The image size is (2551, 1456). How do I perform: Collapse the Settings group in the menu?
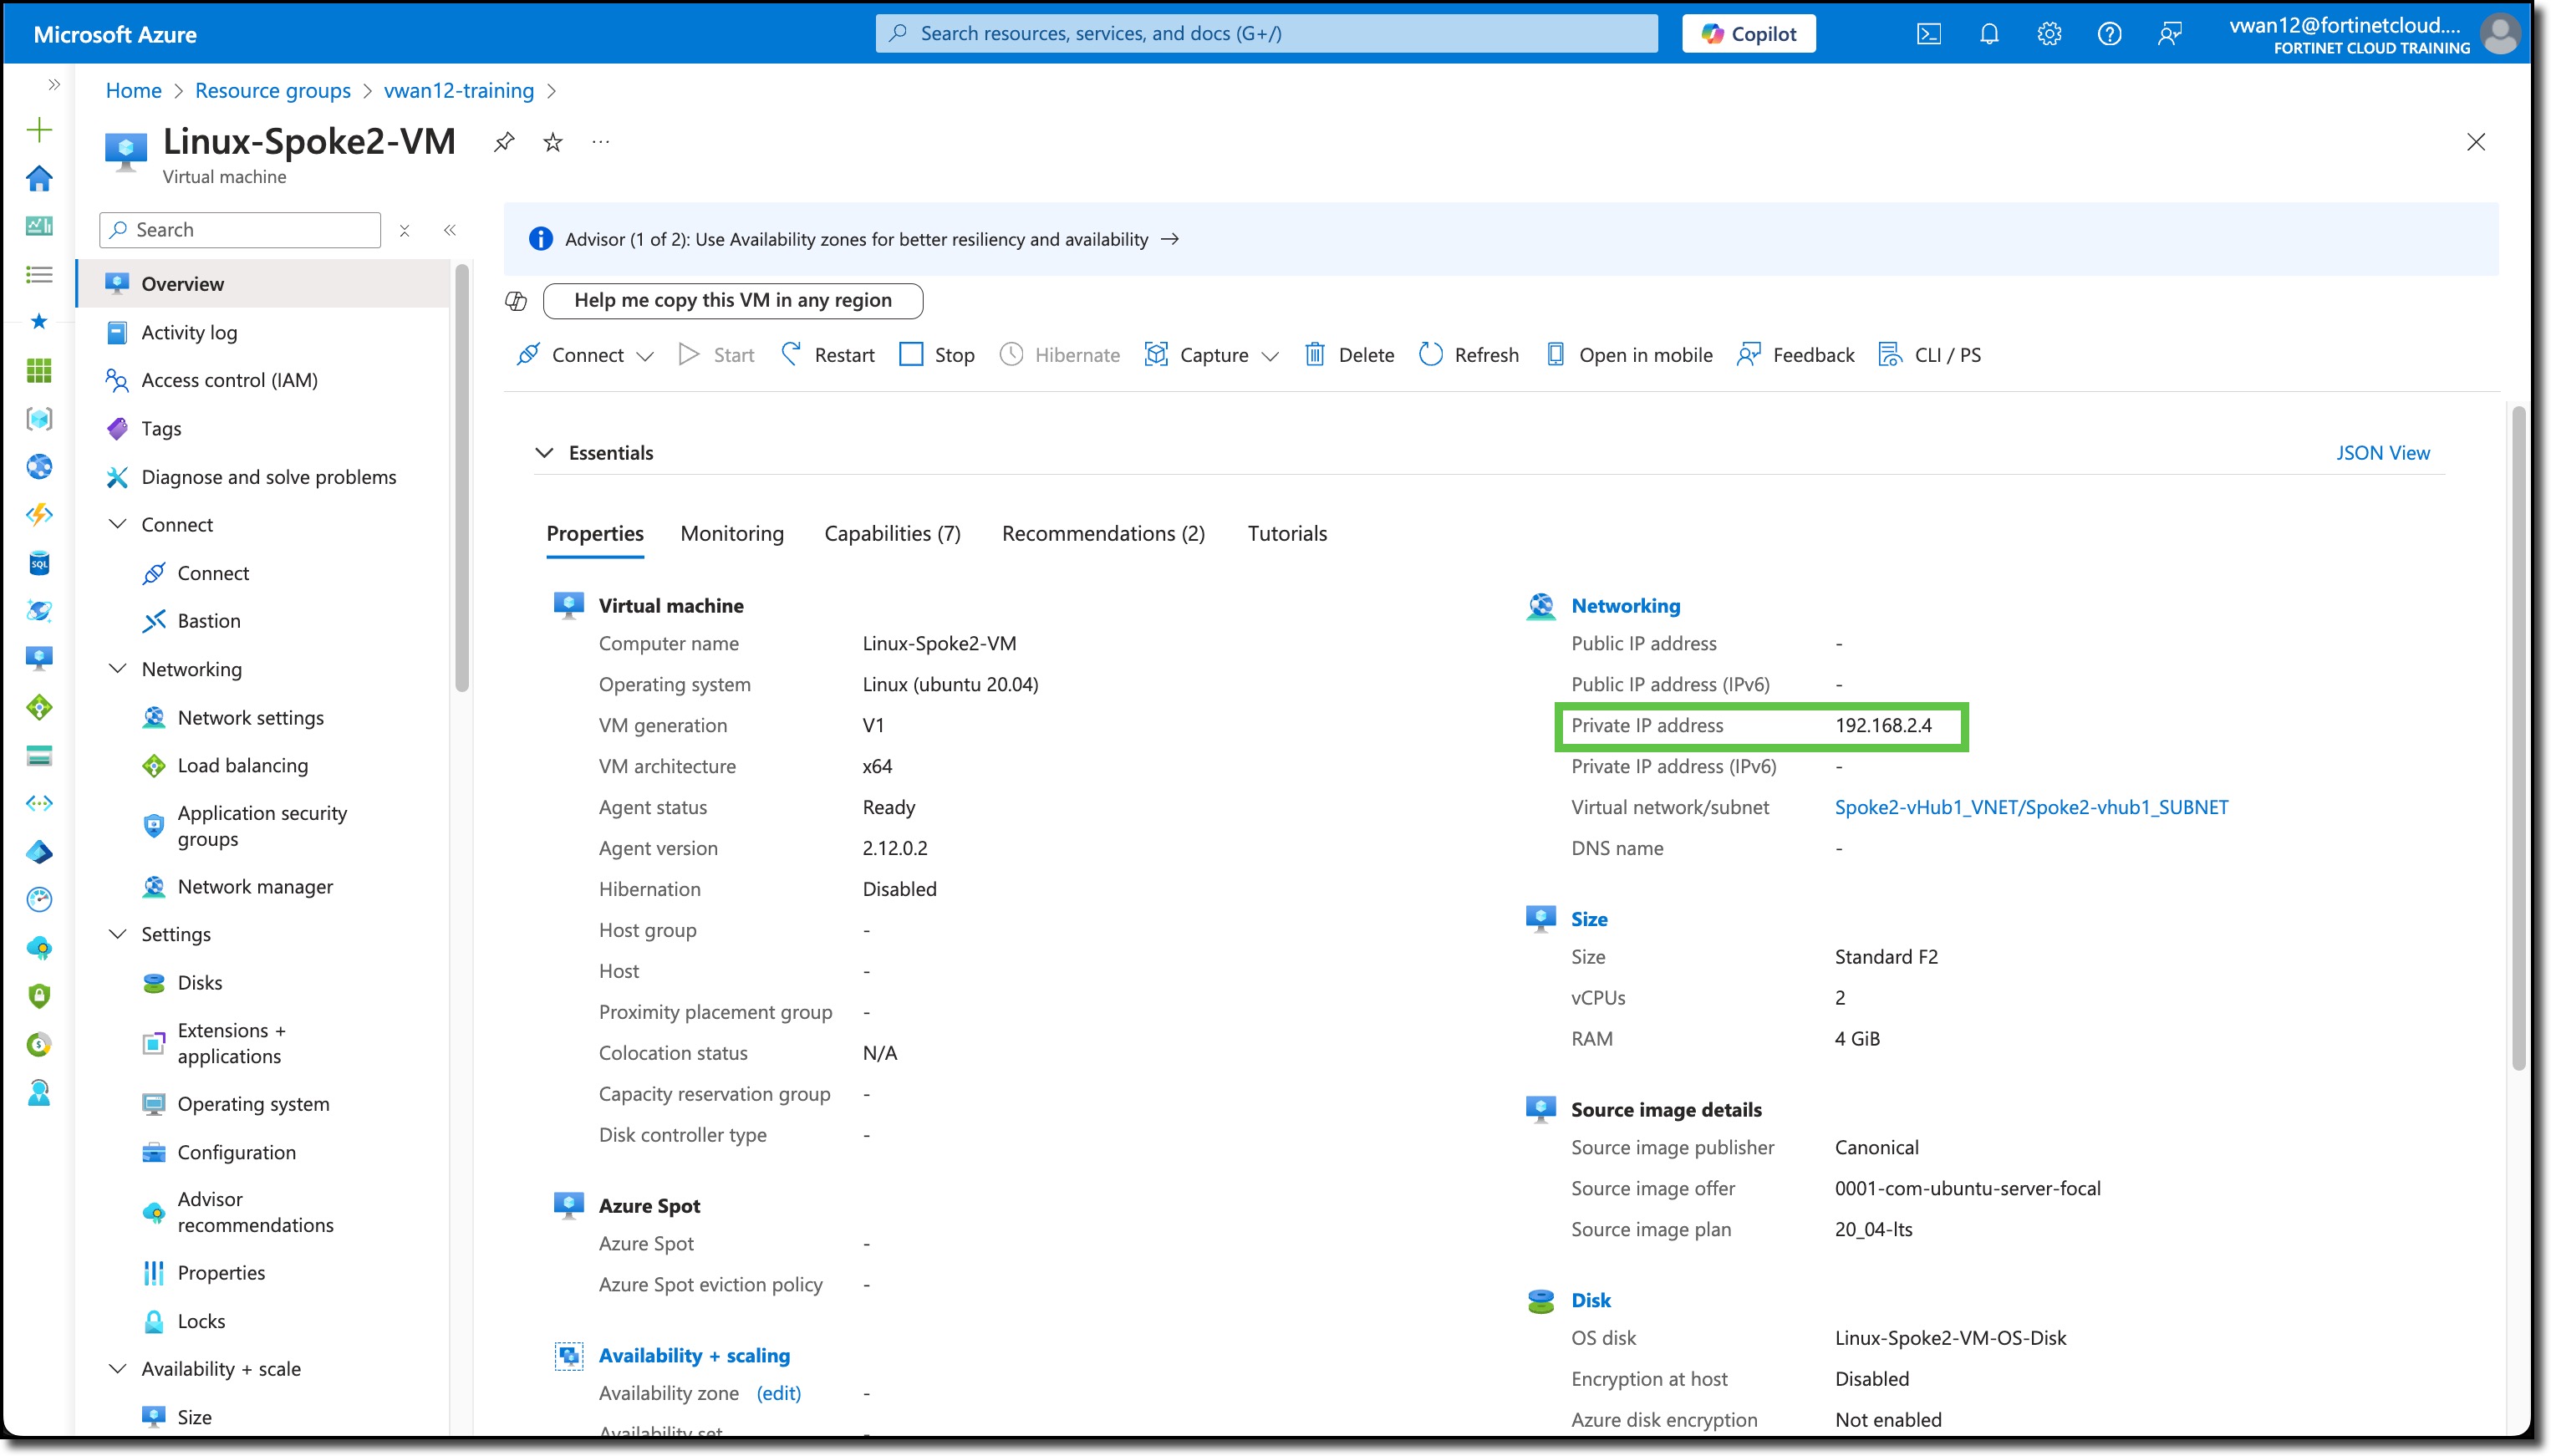[117, 934]
